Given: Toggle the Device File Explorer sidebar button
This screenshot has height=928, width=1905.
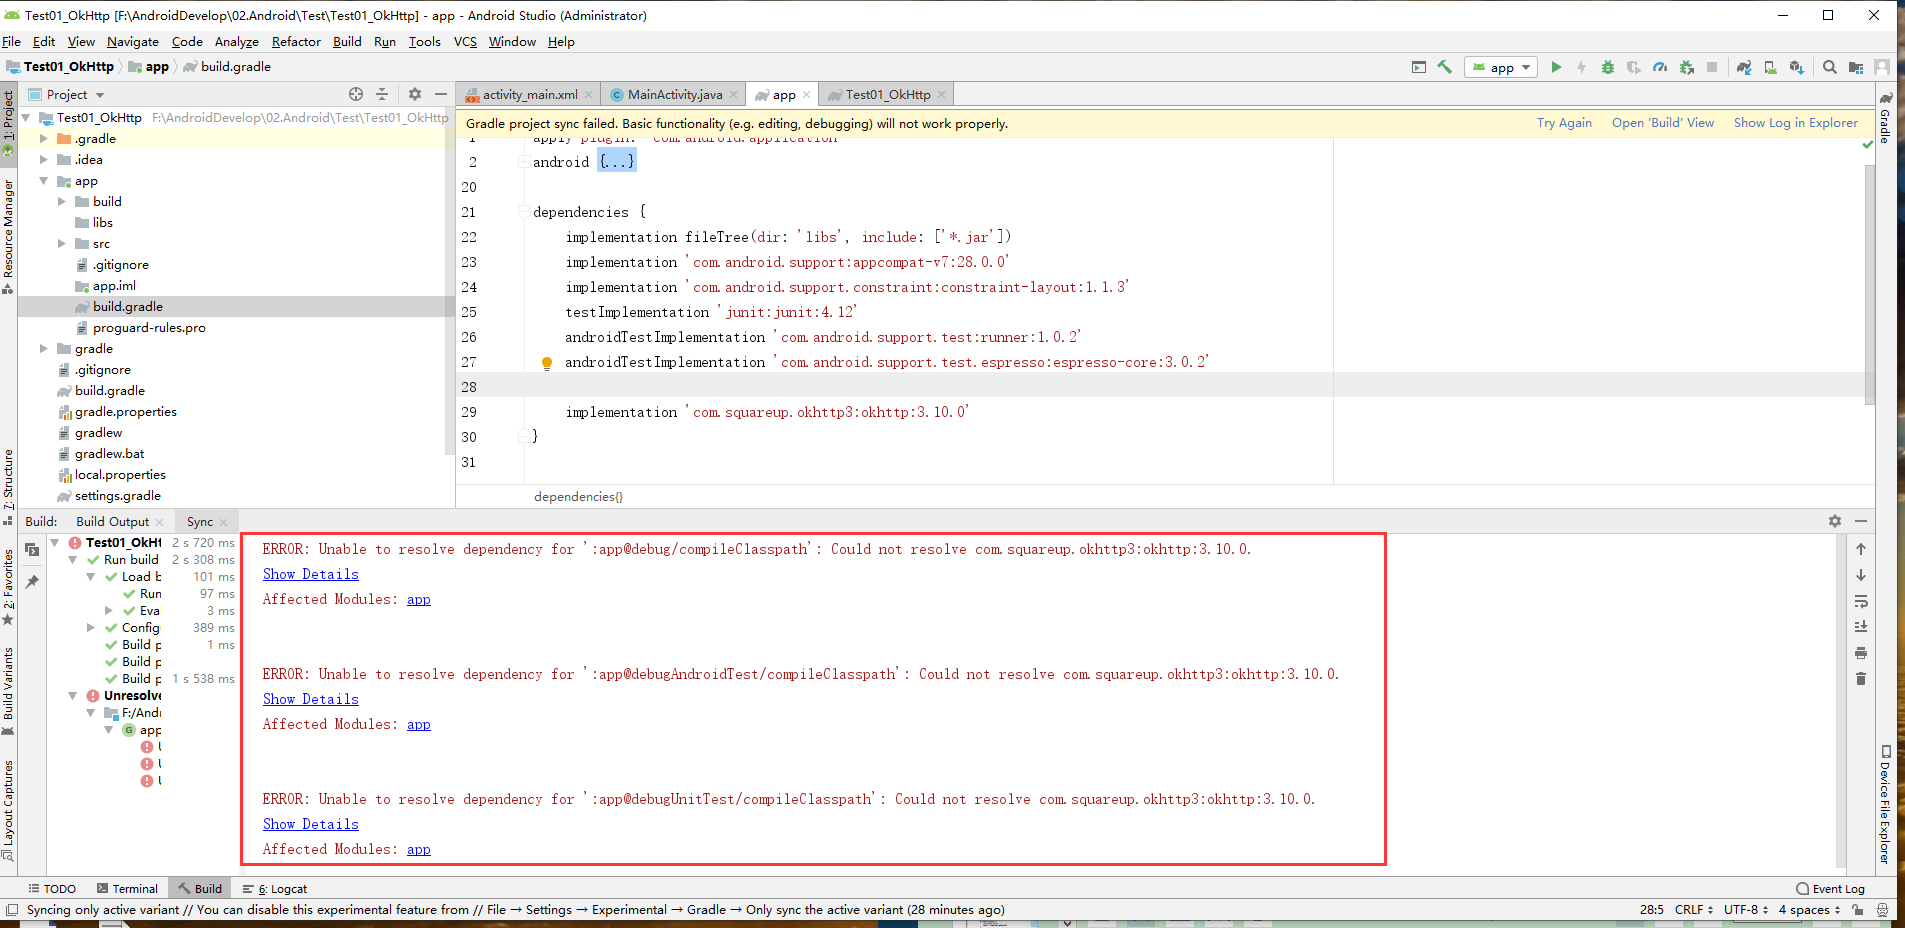Looking at the screenshot, I should pyautogui.click(x=1886, y=804).
